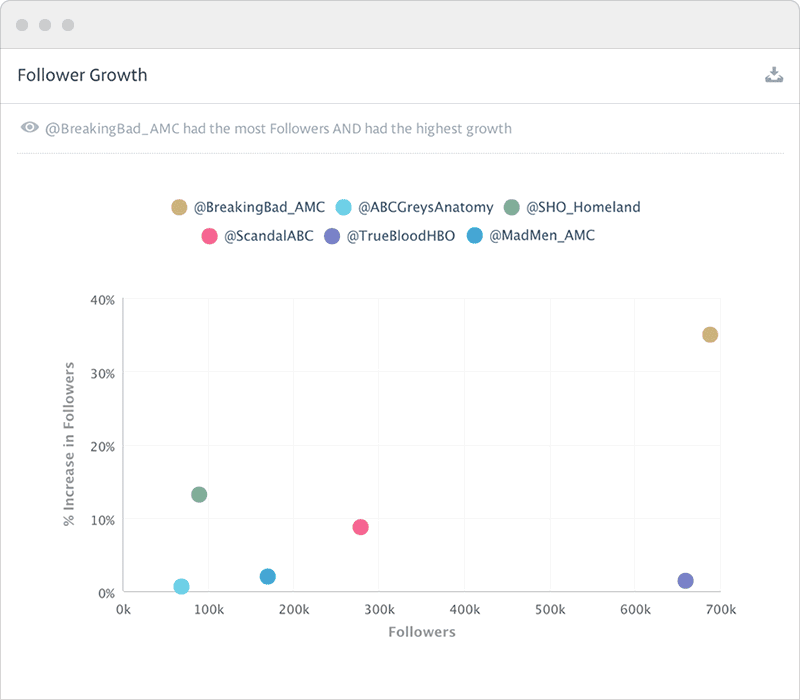Toggle @BreakingBad_AMC legend series
Viewport: 800px width, 700px height.
pos(246,207)
